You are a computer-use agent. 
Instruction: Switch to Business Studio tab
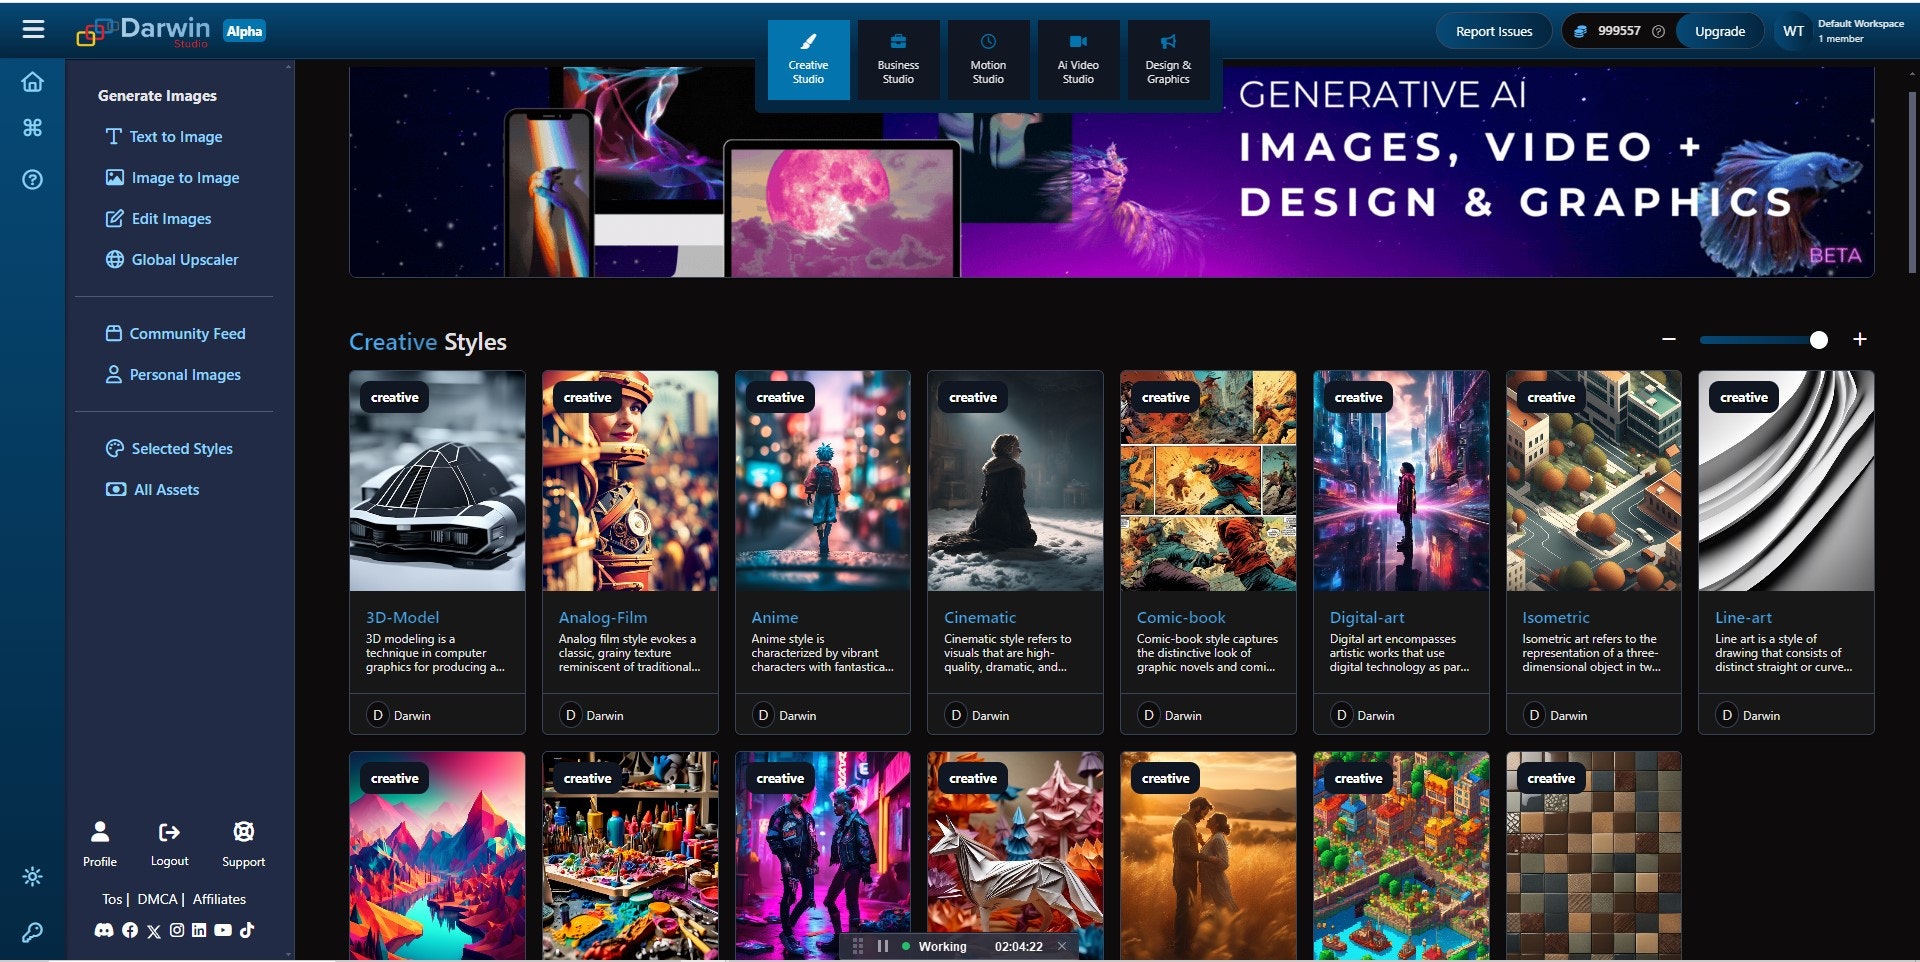(x=898, y=59)
